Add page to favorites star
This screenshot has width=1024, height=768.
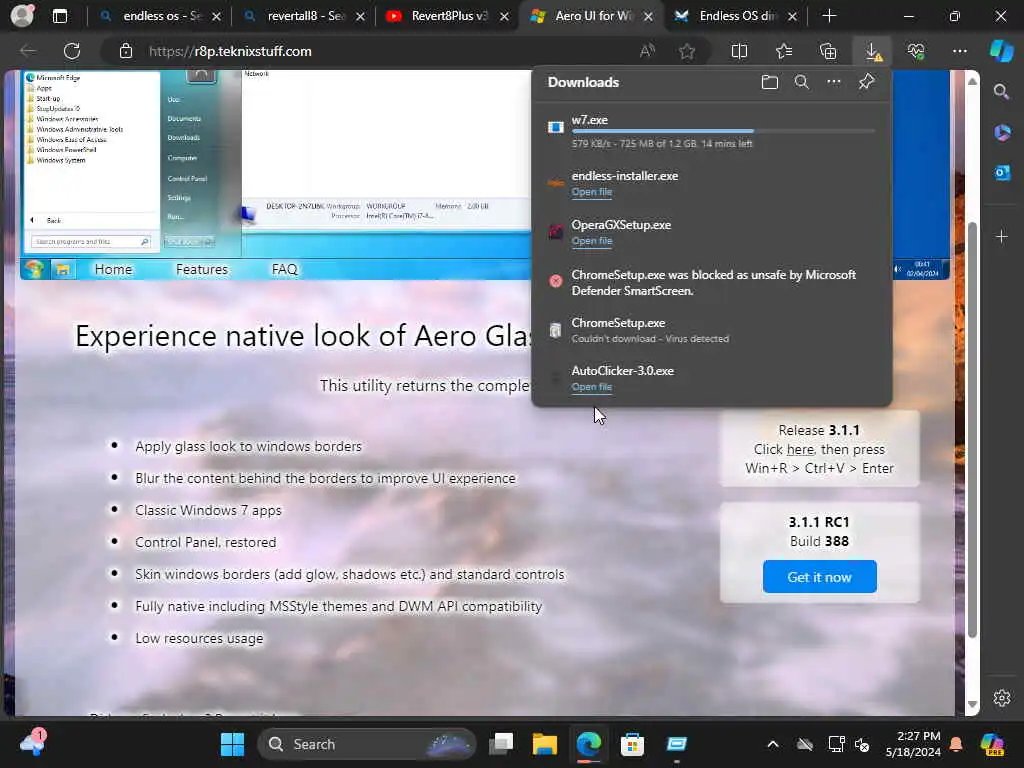686,51
